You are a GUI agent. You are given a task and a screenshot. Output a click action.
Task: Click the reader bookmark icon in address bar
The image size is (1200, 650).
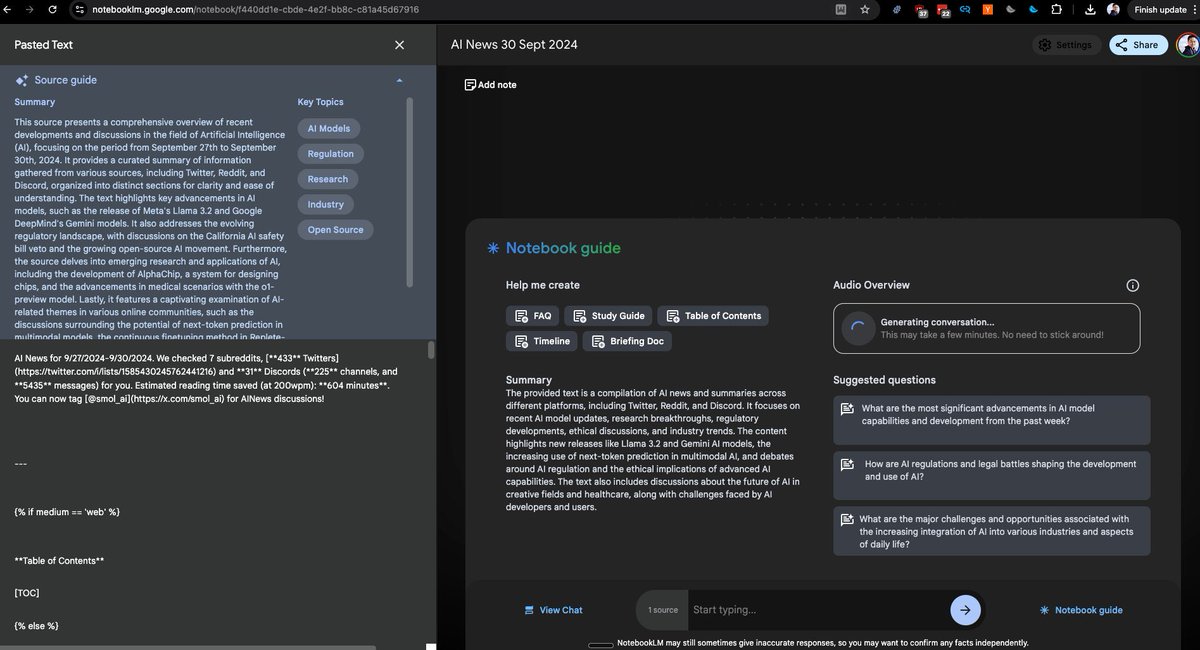coord(842,9)
